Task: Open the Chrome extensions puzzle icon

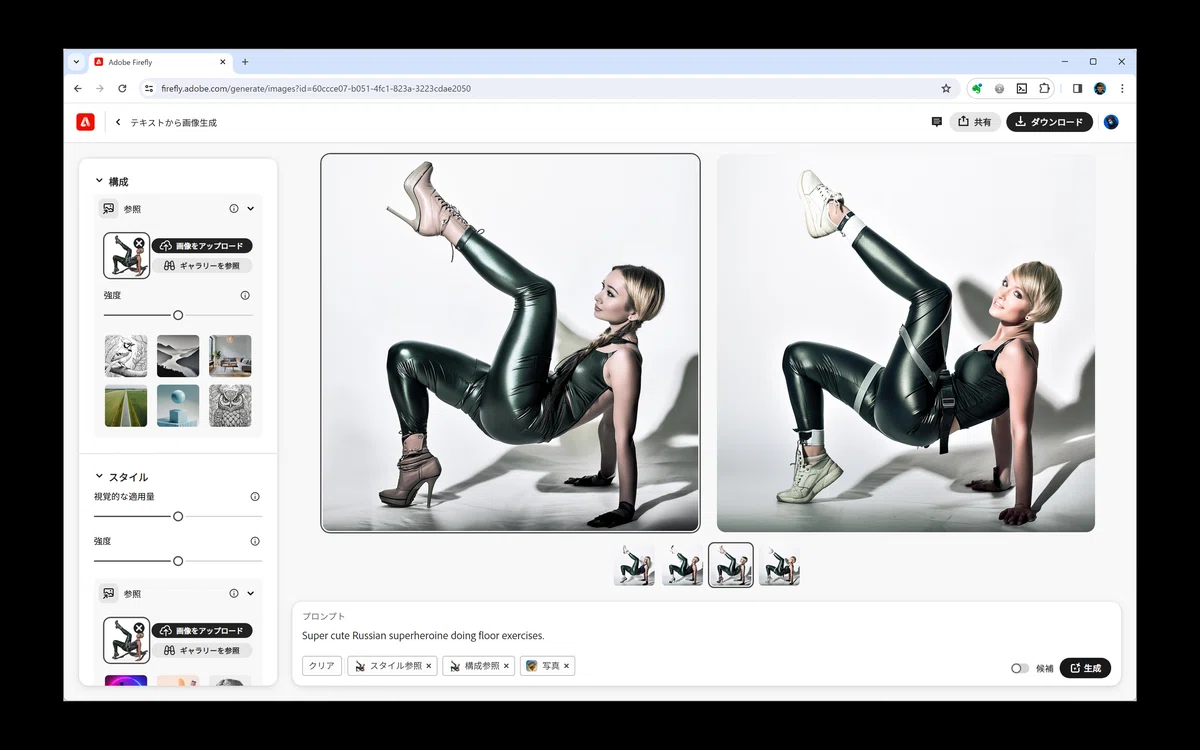Action: click(x=1044, y=88)
